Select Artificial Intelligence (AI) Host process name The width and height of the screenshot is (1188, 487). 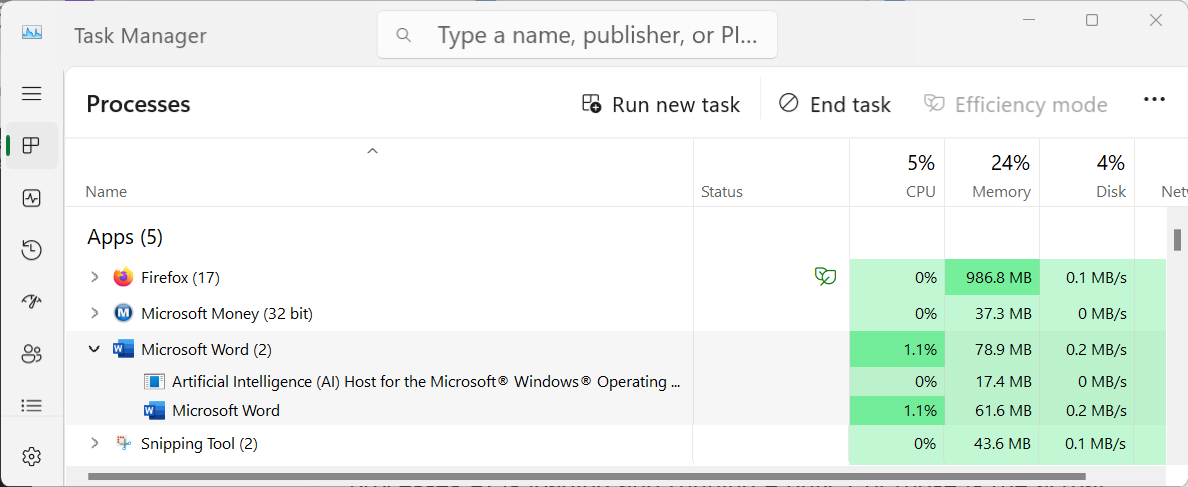pos(425,382)
